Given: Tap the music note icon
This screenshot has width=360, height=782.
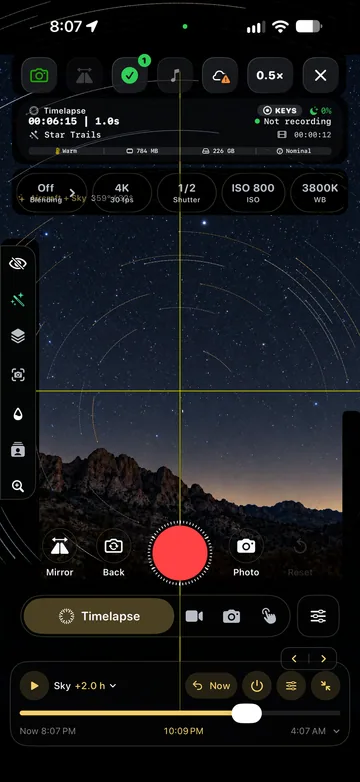Looking at the screenshot, I should pyautogui.click(x=175, y=75).
